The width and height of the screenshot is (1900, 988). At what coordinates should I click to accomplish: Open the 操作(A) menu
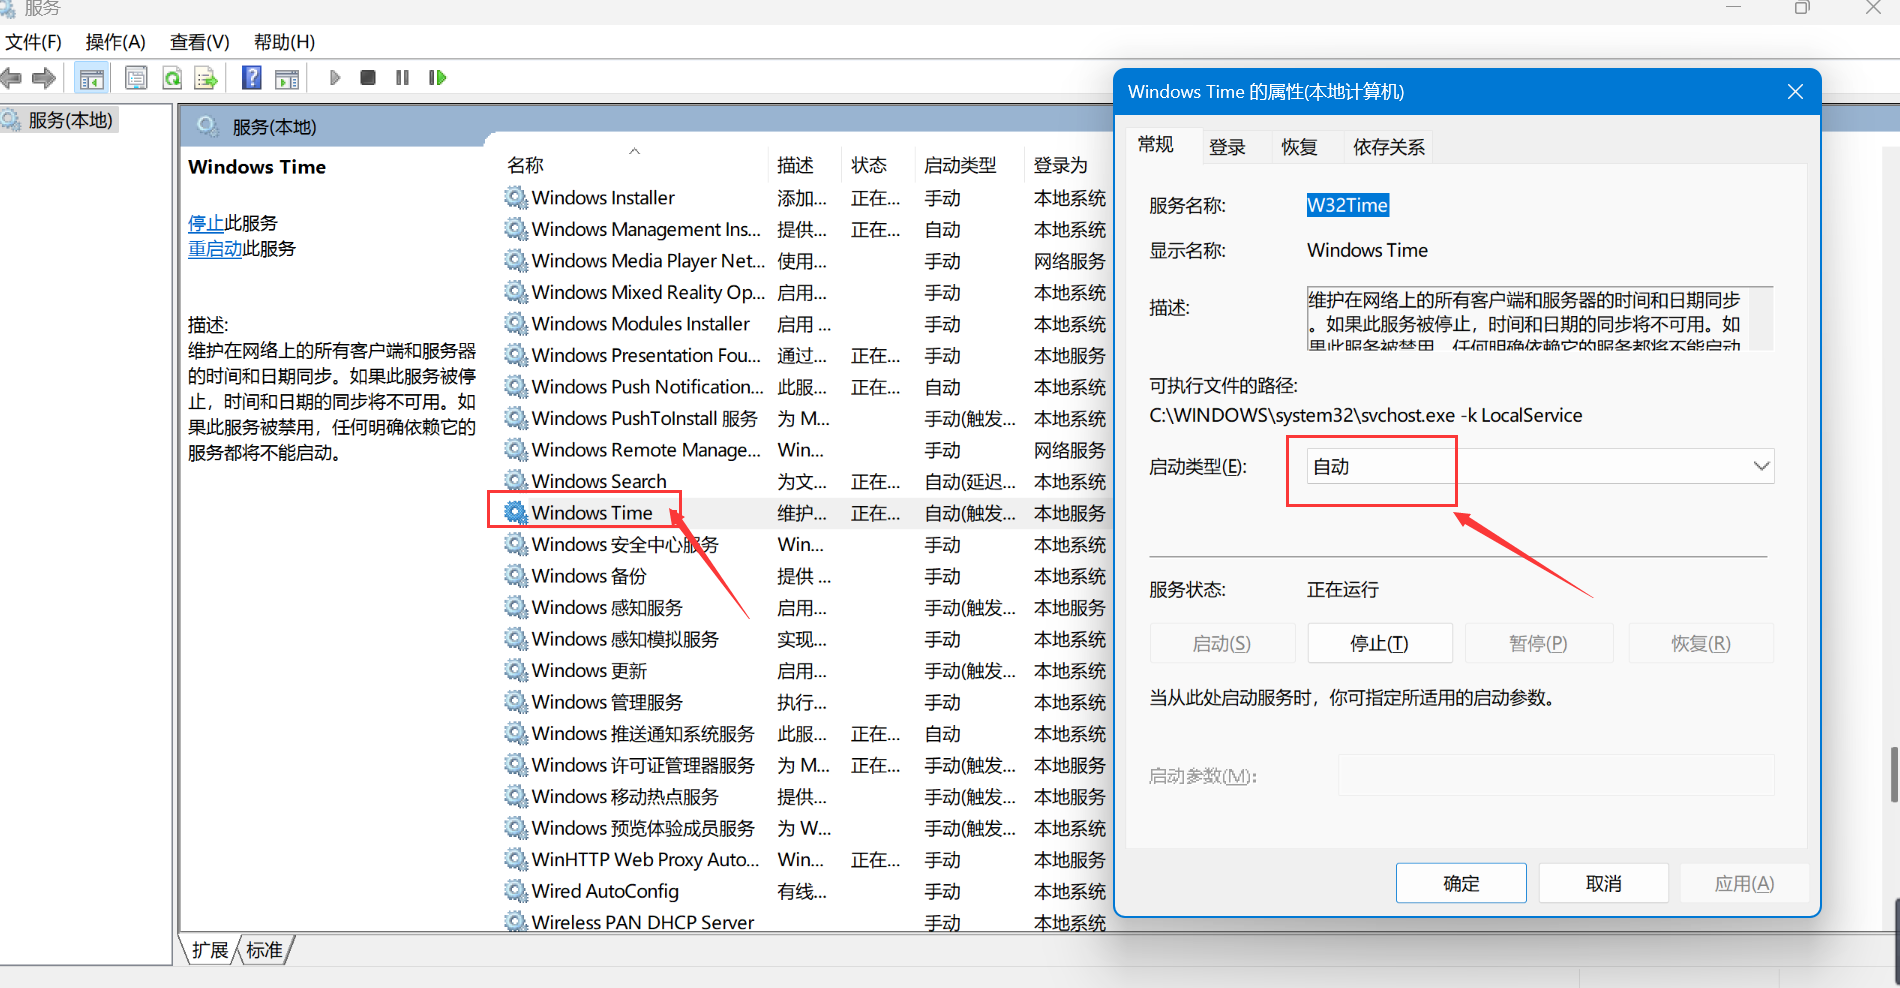[116, 42]
